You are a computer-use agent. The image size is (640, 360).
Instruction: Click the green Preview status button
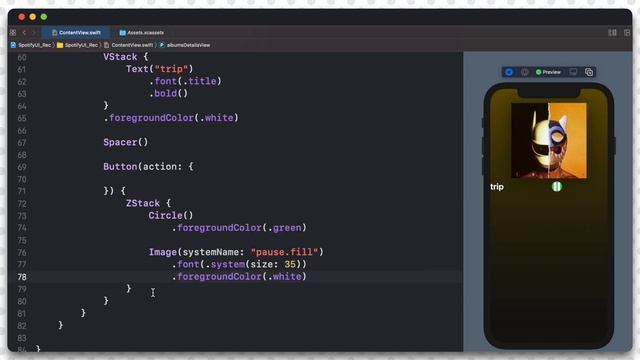pos(548,72)
